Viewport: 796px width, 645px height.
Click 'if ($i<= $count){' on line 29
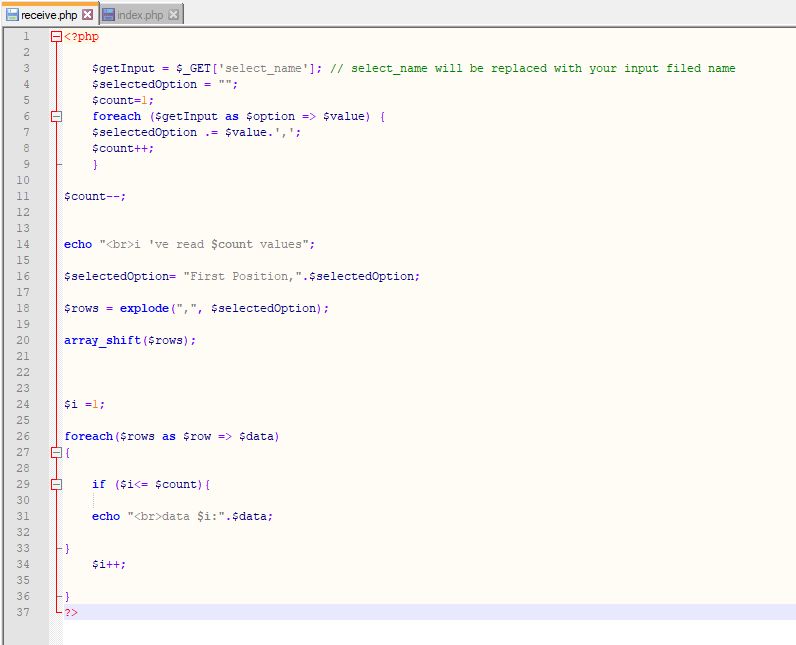tap(151, 484)
